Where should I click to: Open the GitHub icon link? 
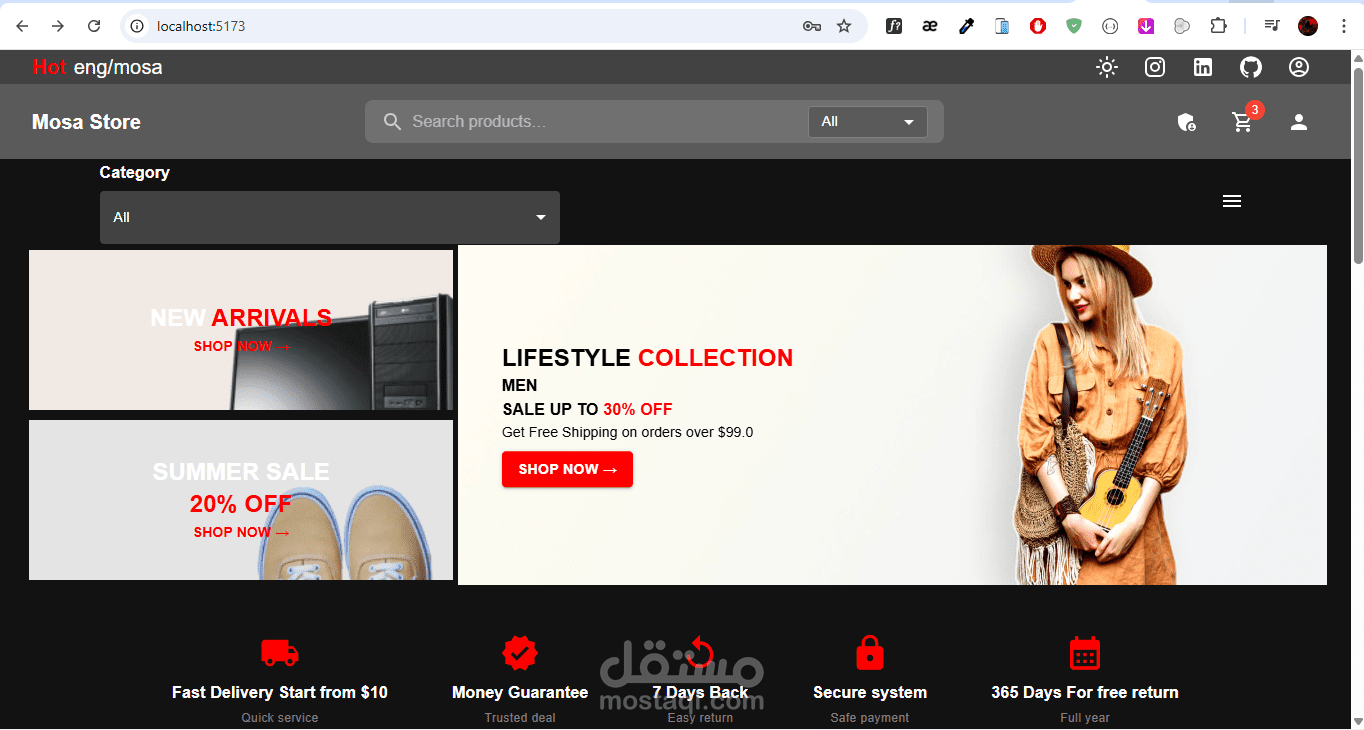[1251, 67]
